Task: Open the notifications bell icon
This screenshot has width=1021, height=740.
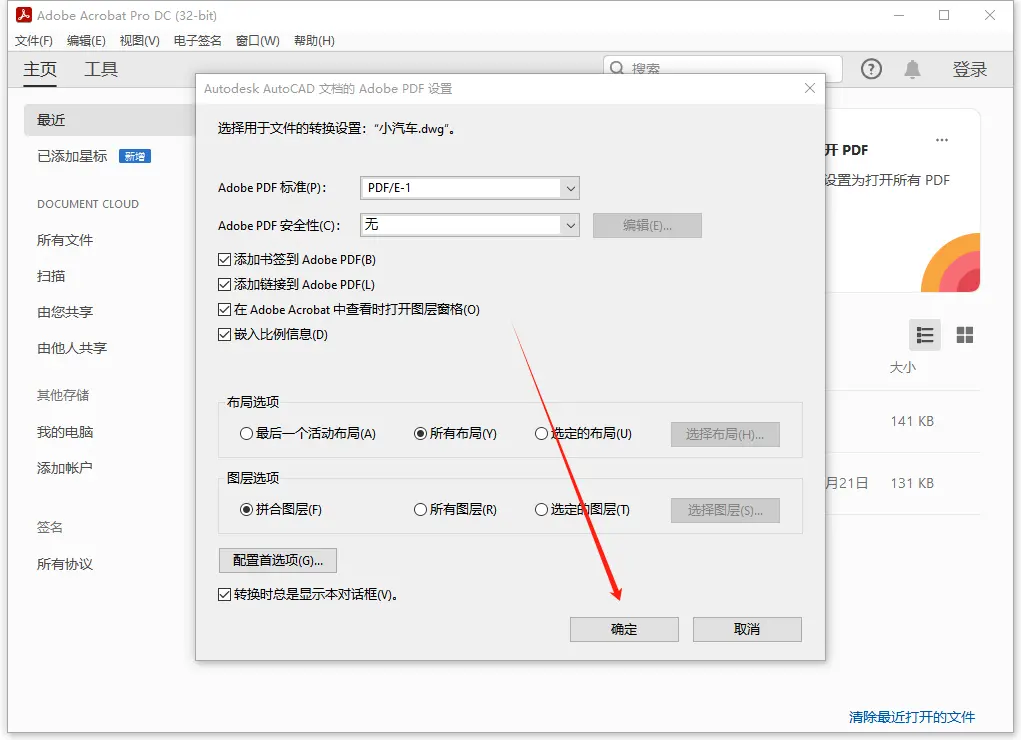Action: [x=912, y=69]
